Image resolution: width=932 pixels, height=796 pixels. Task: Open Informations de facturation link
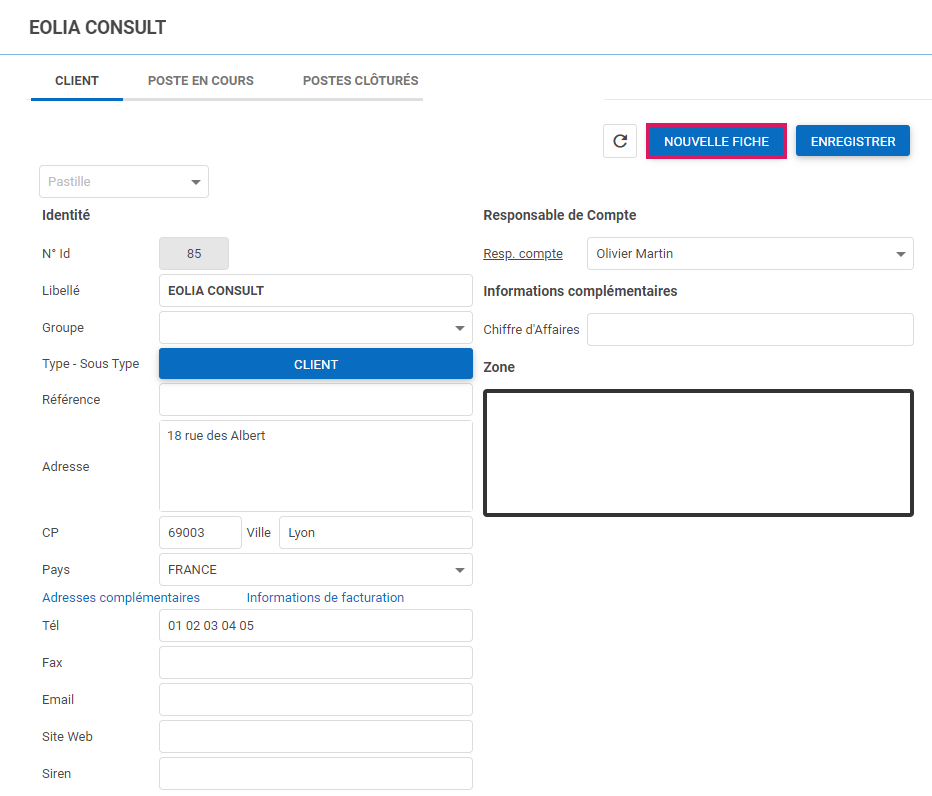point(325,598)
